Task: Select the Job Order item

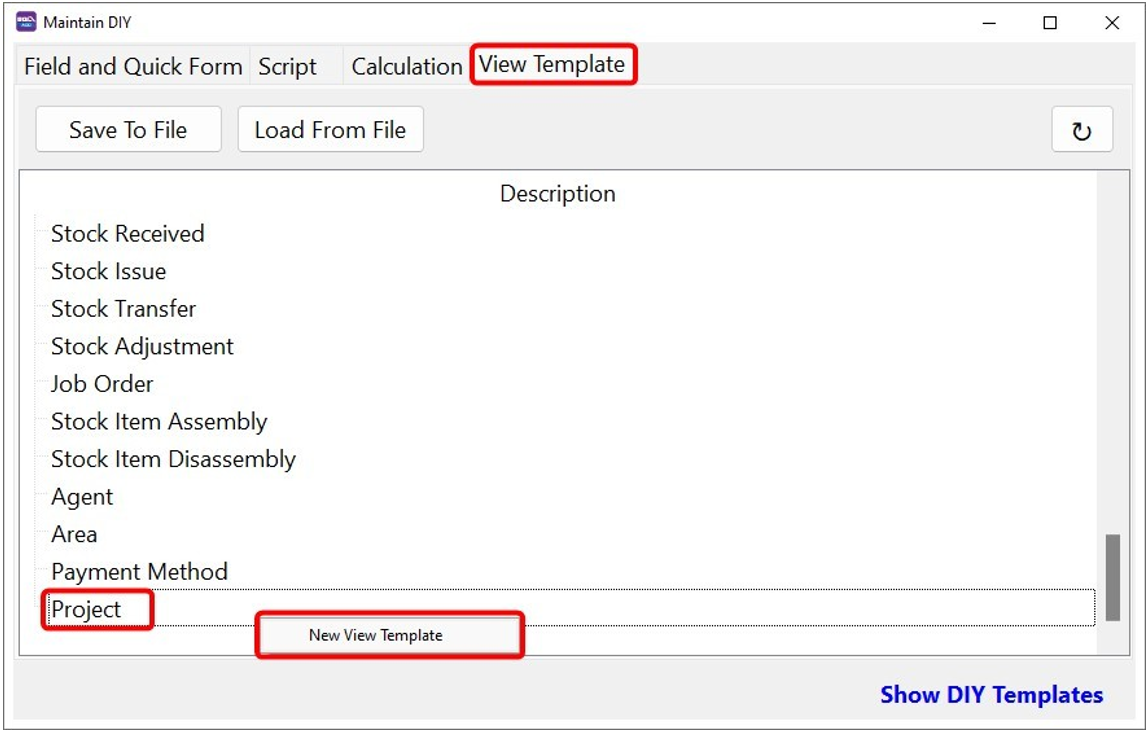Action: [x=103, y=384]
